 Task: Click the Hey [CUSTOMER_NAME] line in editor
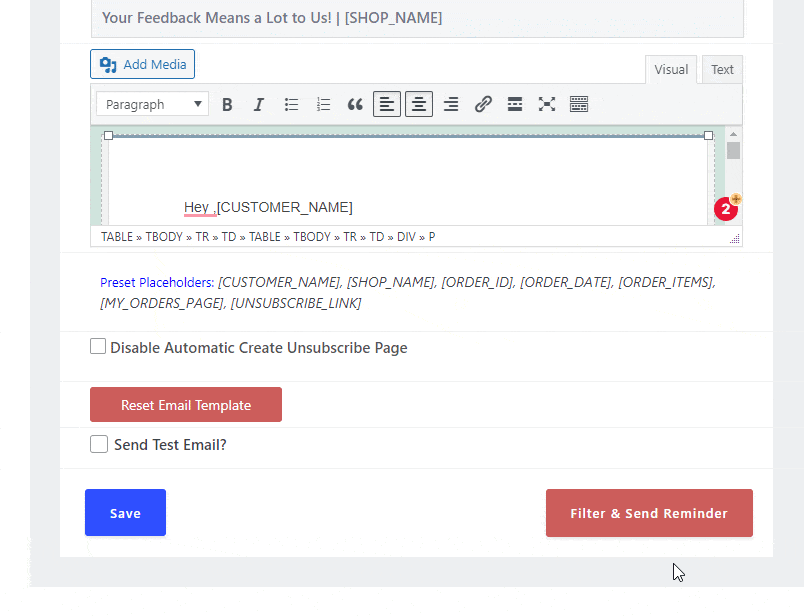pos(268,207)
